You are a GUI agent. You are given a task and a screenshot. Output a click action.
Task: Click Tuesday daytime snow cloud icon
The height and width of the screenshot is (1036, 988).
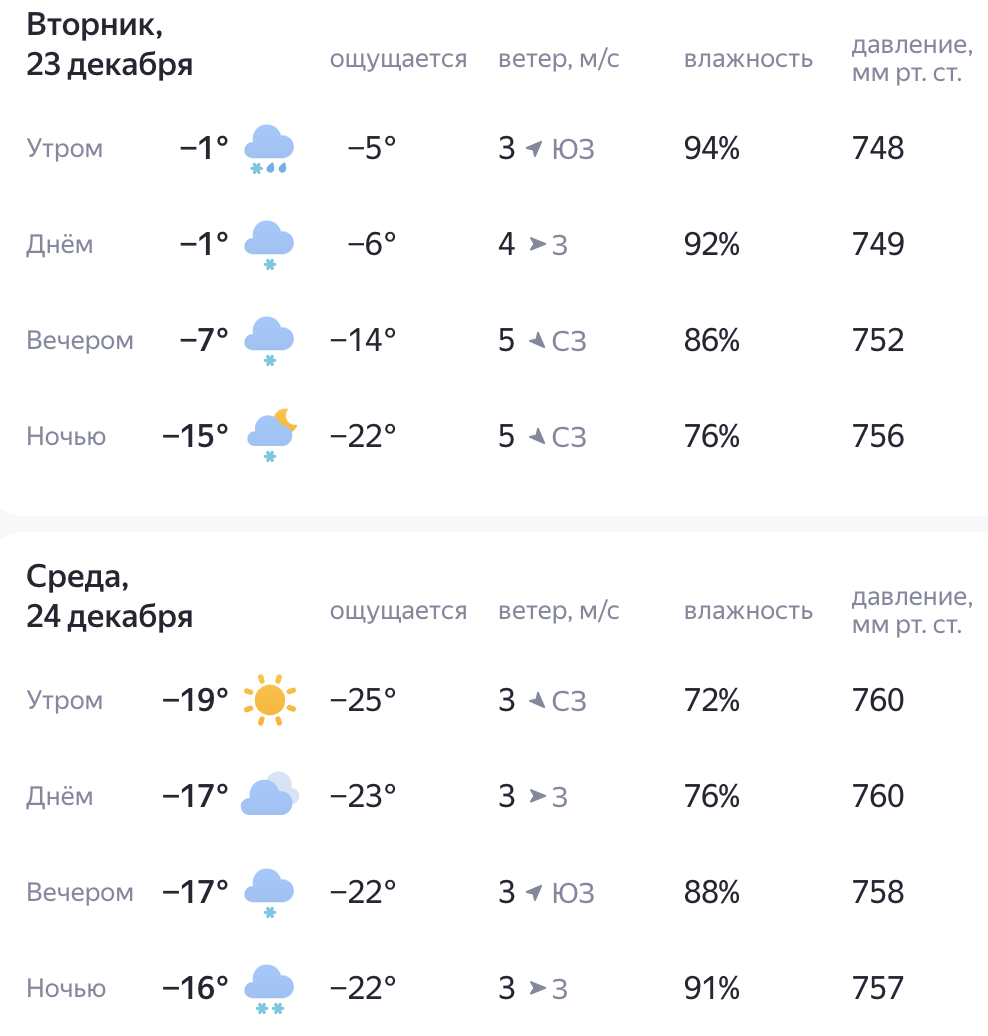[x=269, y=245]
